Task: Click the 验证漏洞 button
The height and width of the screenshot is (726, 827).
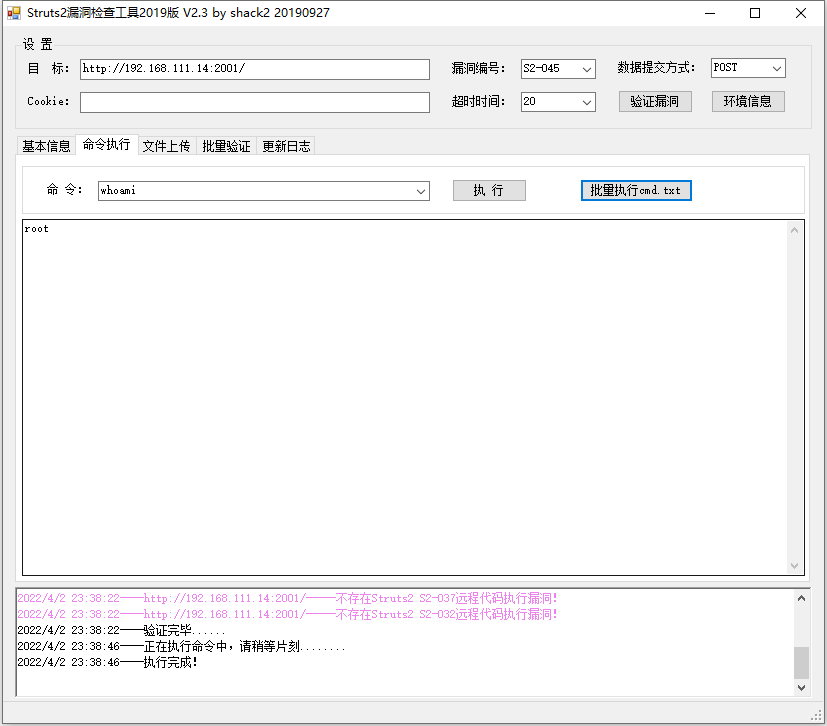Action: 655,101
